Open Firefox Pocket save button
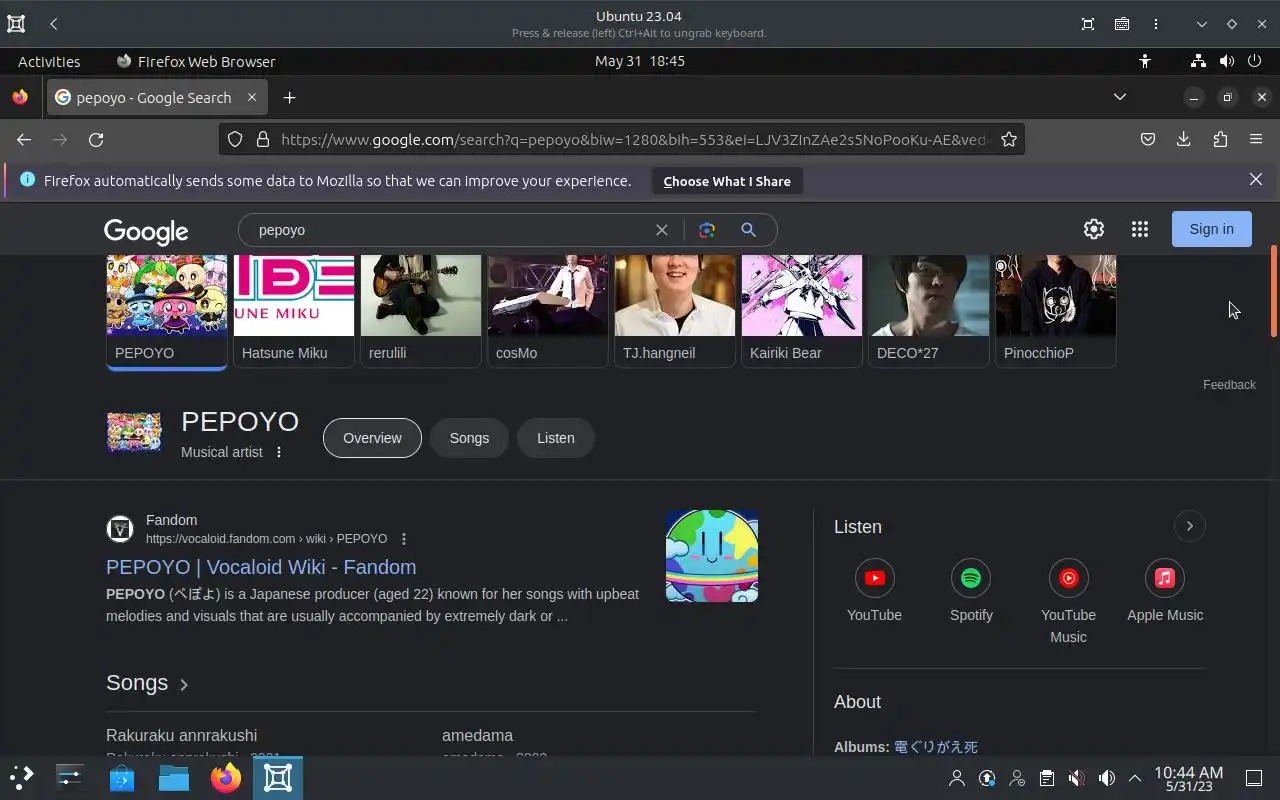The width and height of the screenshot is (1280, 800). 1148,140
